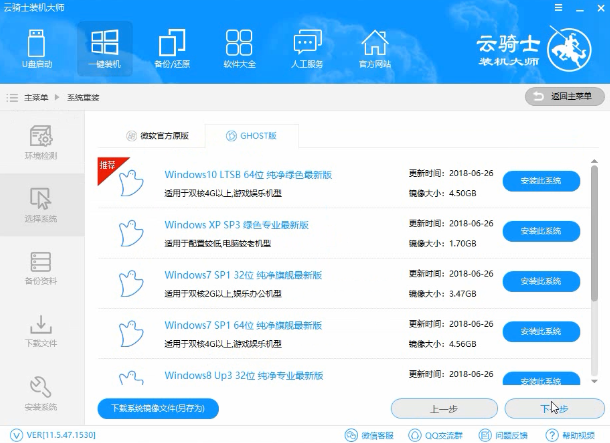Open 帮助视频 in the status bar
This screenshot has height=443, width=610.
[x=570, y=435]
